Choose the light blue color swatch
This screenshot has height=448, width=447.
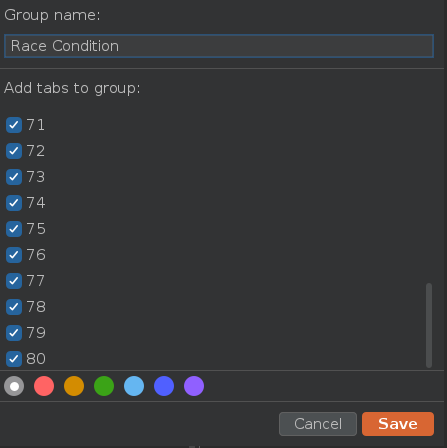point(134,386)
